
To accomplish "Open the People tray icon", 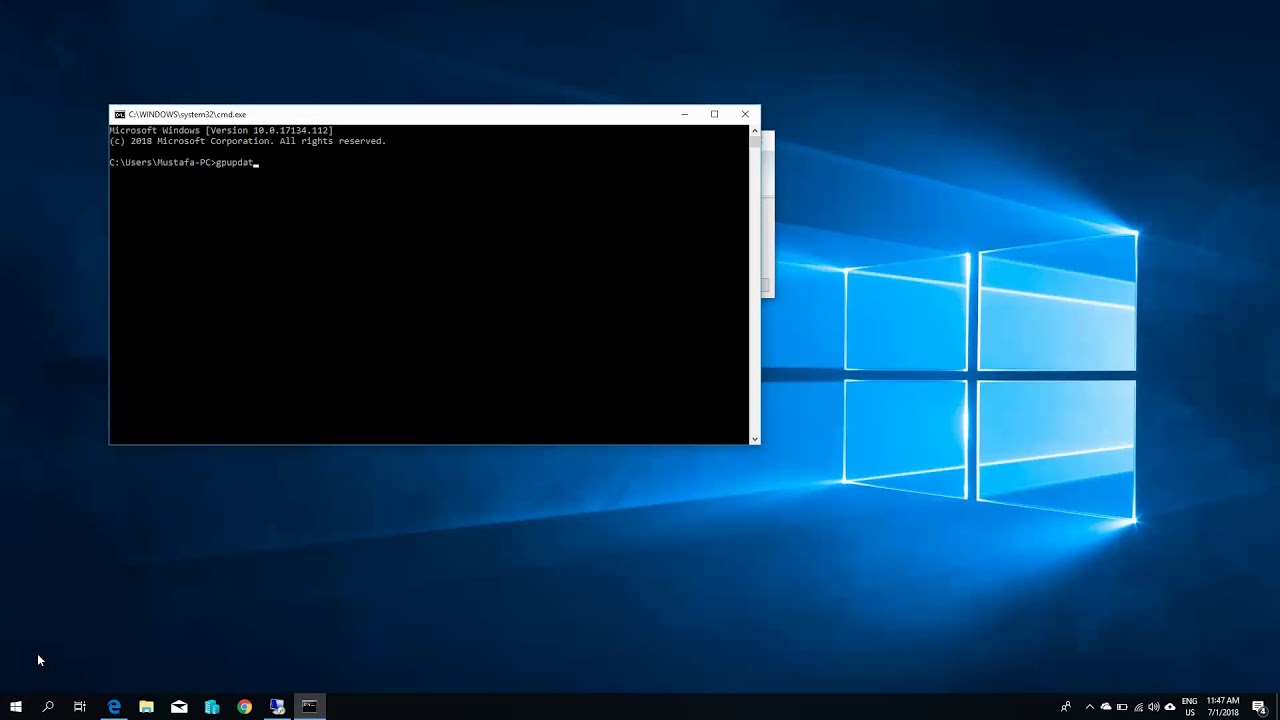I will (1066, 707).
